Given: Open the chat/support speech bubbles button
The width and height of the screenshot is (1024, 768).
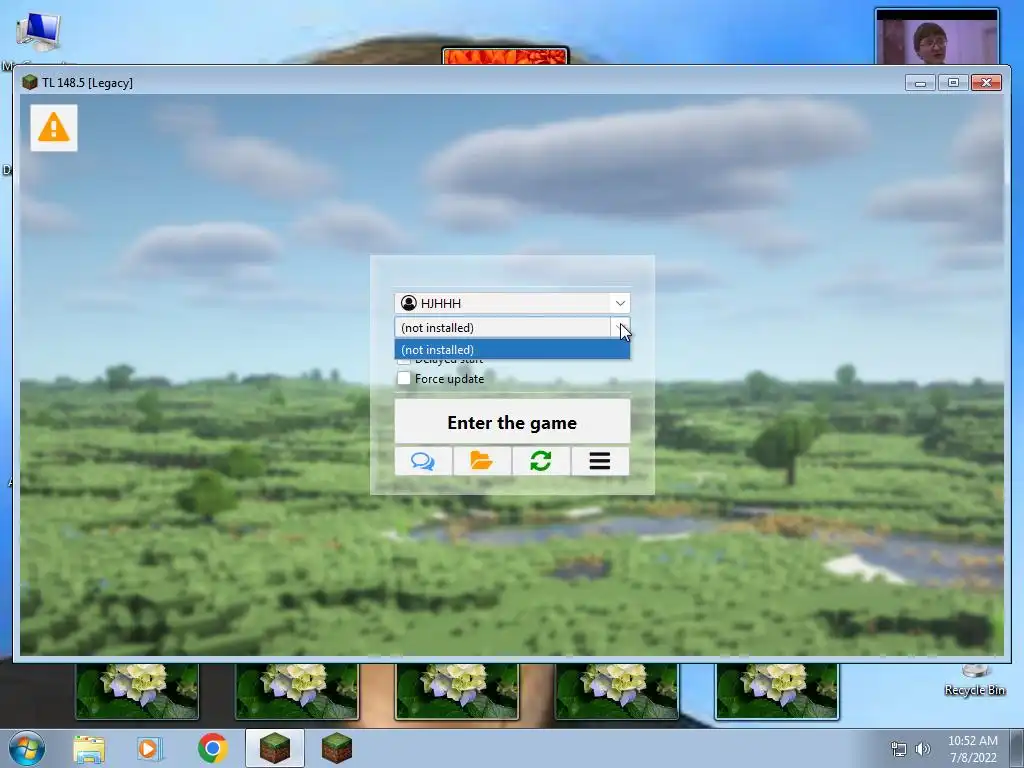Looking at the screenshot, I should 423,461.
